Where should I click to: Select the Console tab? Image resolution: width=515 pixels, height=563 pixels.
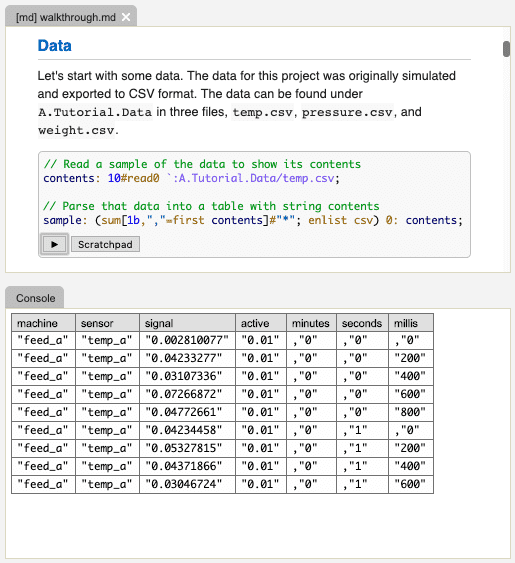tap(35, 298)
